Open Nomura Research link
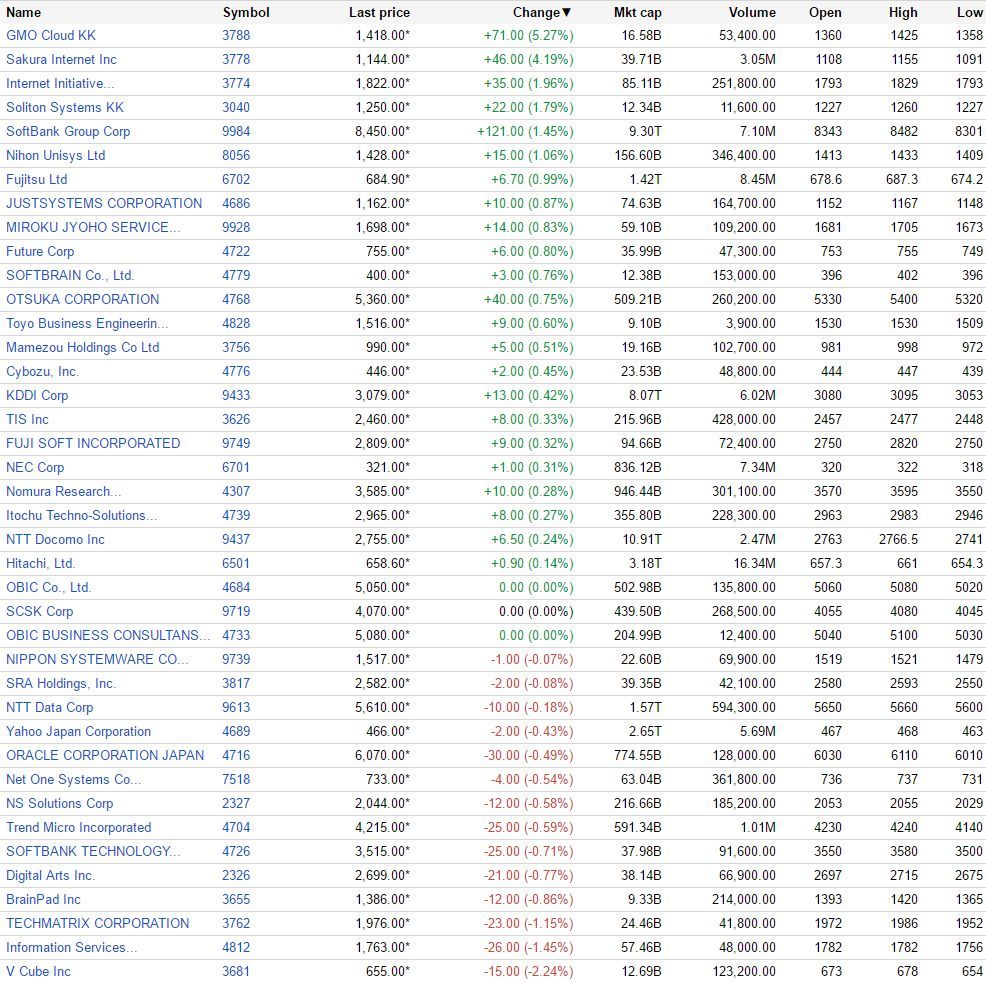This screenshot has width=986, height=983. click(x=64, y=491)
